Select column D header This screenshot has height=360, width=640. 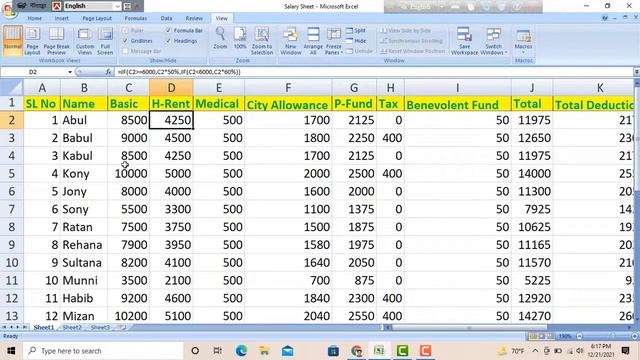[171, 87]
